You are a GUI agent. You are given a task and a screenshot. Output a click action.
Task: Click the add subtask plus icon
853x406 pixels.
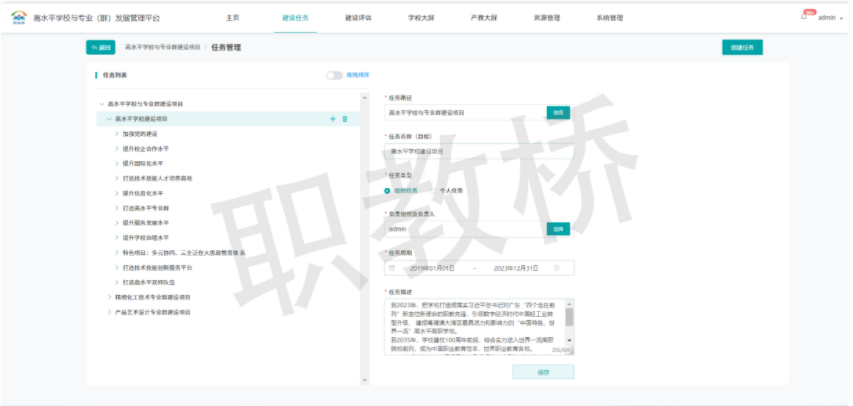point(333,119)
